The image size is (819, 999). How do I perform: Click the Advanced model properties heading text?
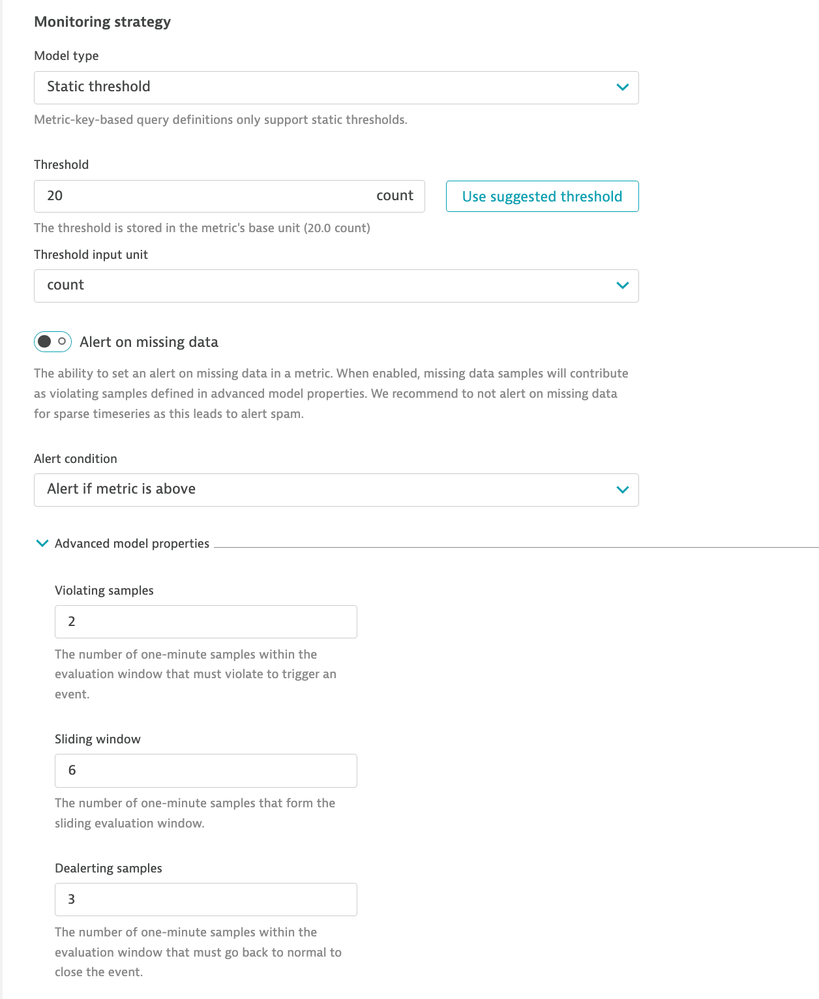(x=132, y=543)
